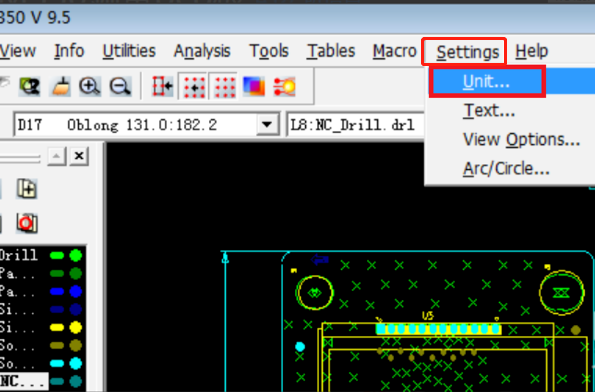Click Drill layer bright green draw swatch
The image size is (596, 392).
click(x=57, y=256)
